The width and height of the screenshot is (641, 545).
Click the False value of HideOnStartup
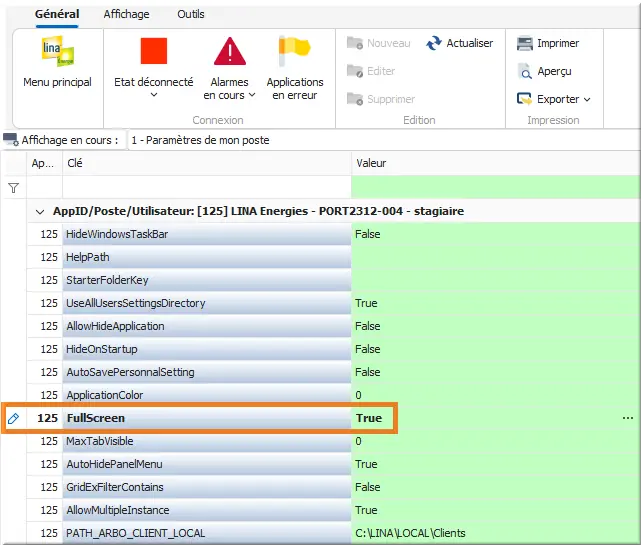368,349
